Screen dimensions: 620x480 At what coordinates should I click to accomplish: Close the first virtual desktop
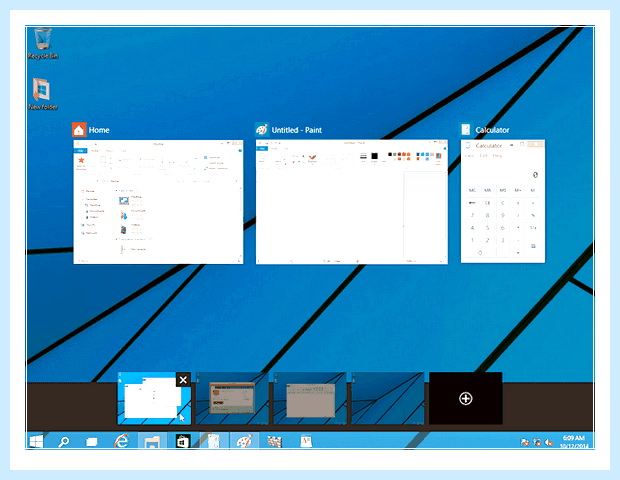pos(183,380)
